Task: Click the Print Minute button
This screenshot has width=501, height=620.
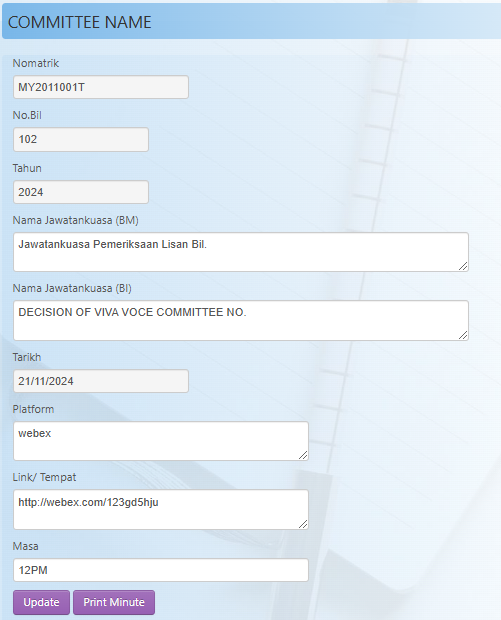Action: click(114, 602)
